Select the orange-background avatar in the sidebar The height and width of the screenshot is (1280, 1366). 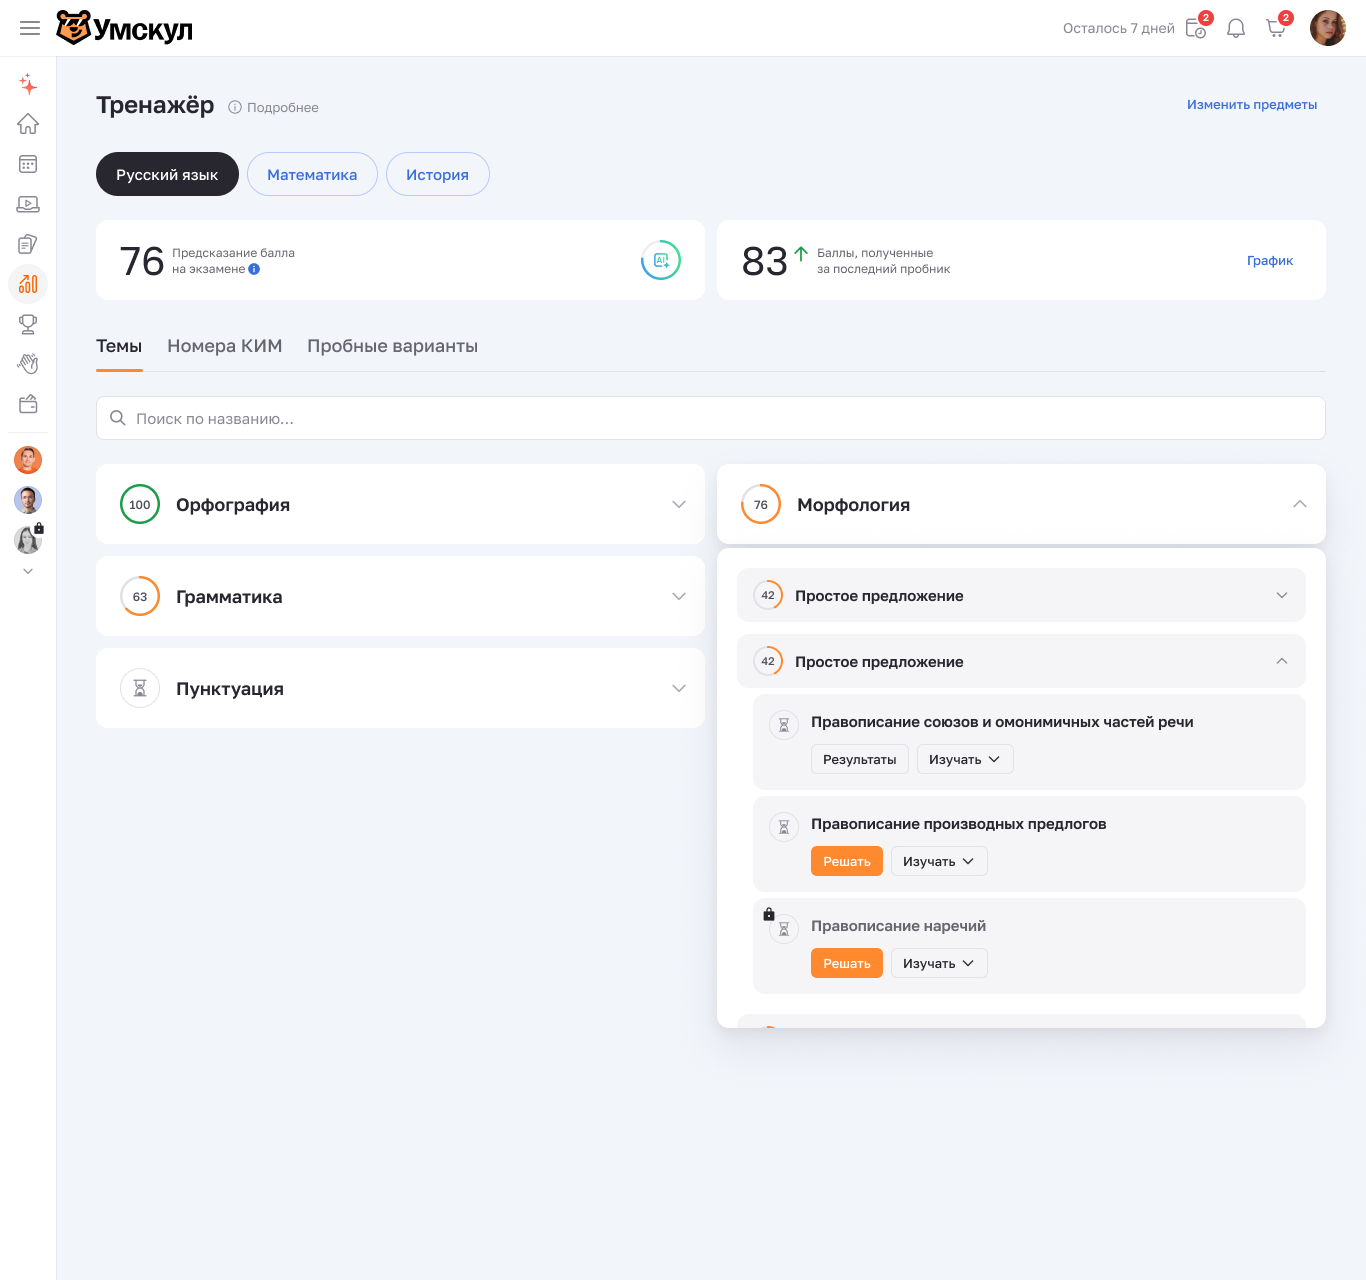pos(28,460)
